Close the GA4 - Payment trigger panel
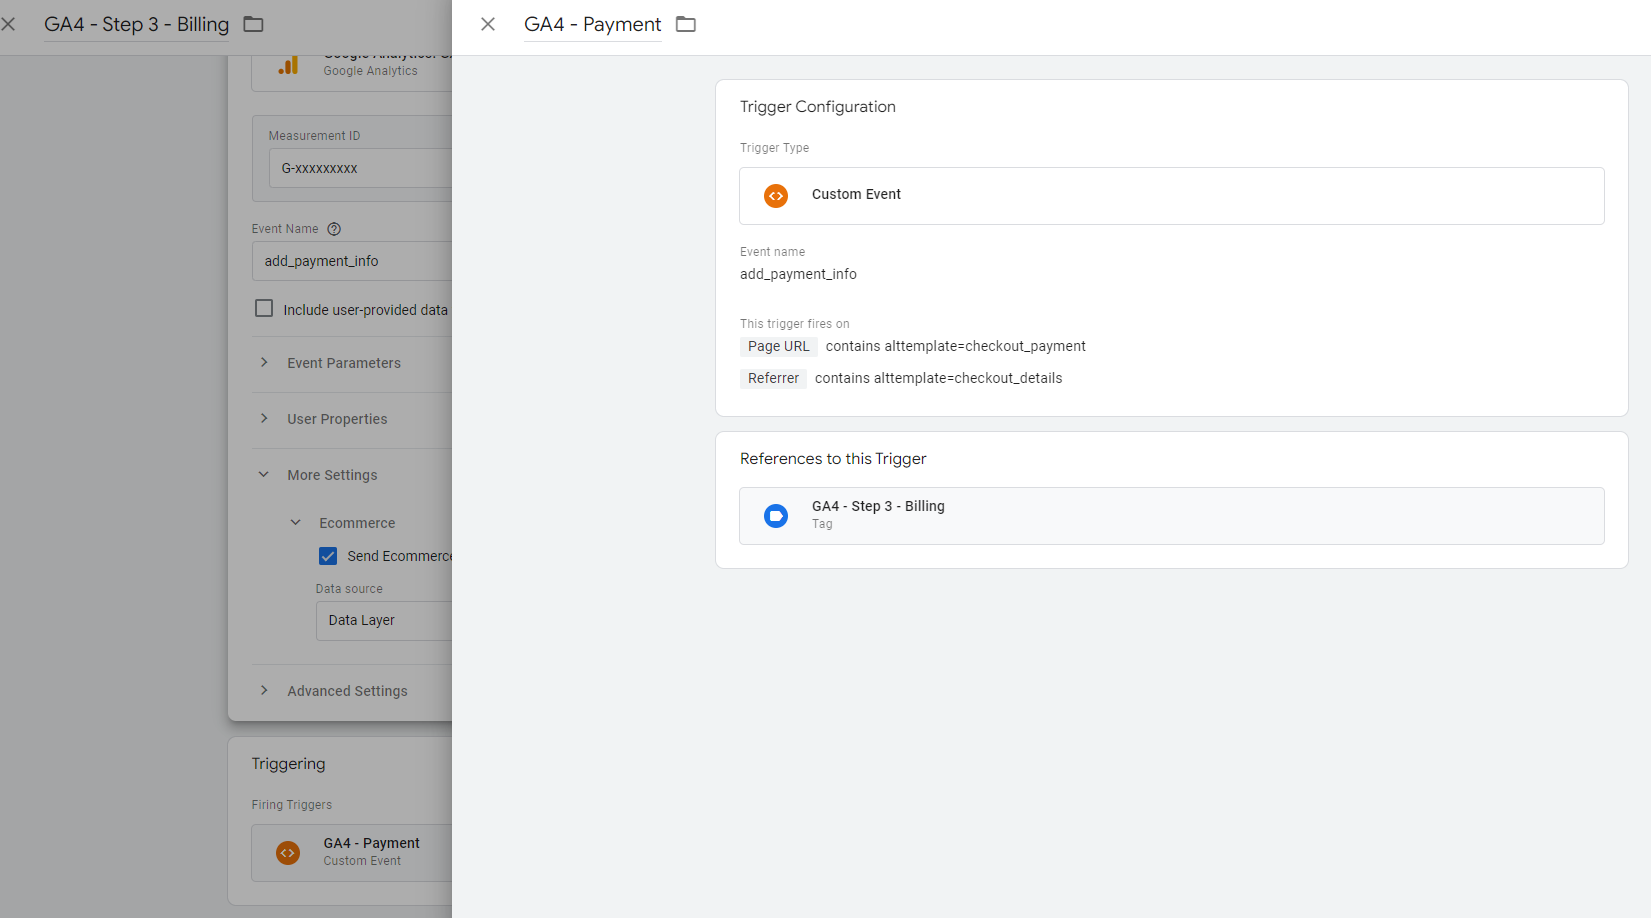Image resolution: width=1651 pixels, height=918 pixels. pos(488,24)
